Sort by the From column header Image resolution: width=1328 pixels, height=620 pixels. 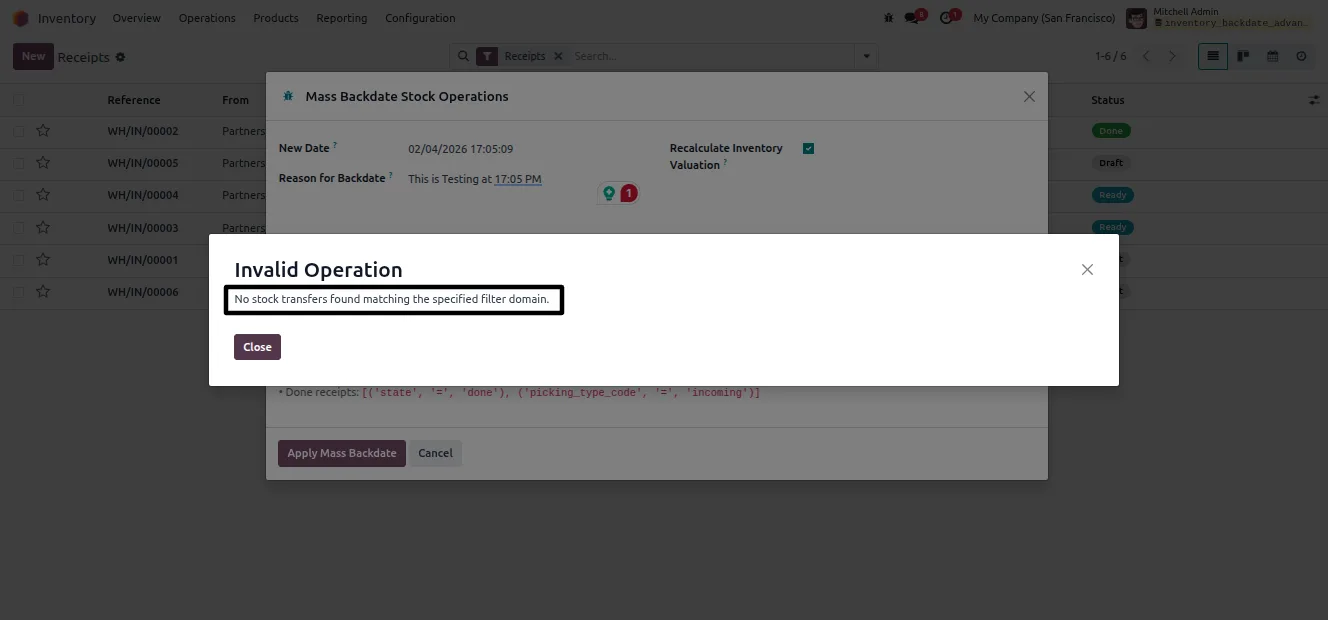click(x=235, y=100)
